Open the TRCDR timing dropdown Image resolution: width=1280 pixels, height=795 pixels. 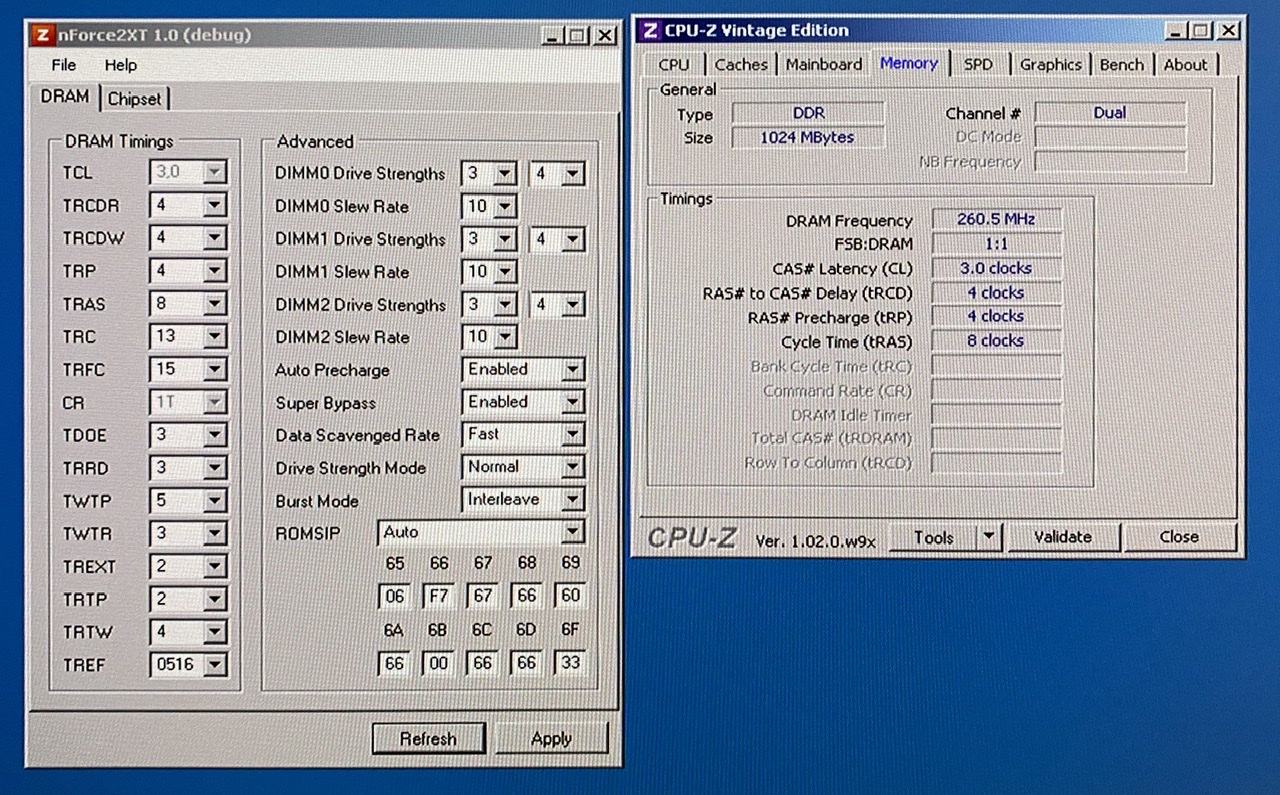pos(188,205)
